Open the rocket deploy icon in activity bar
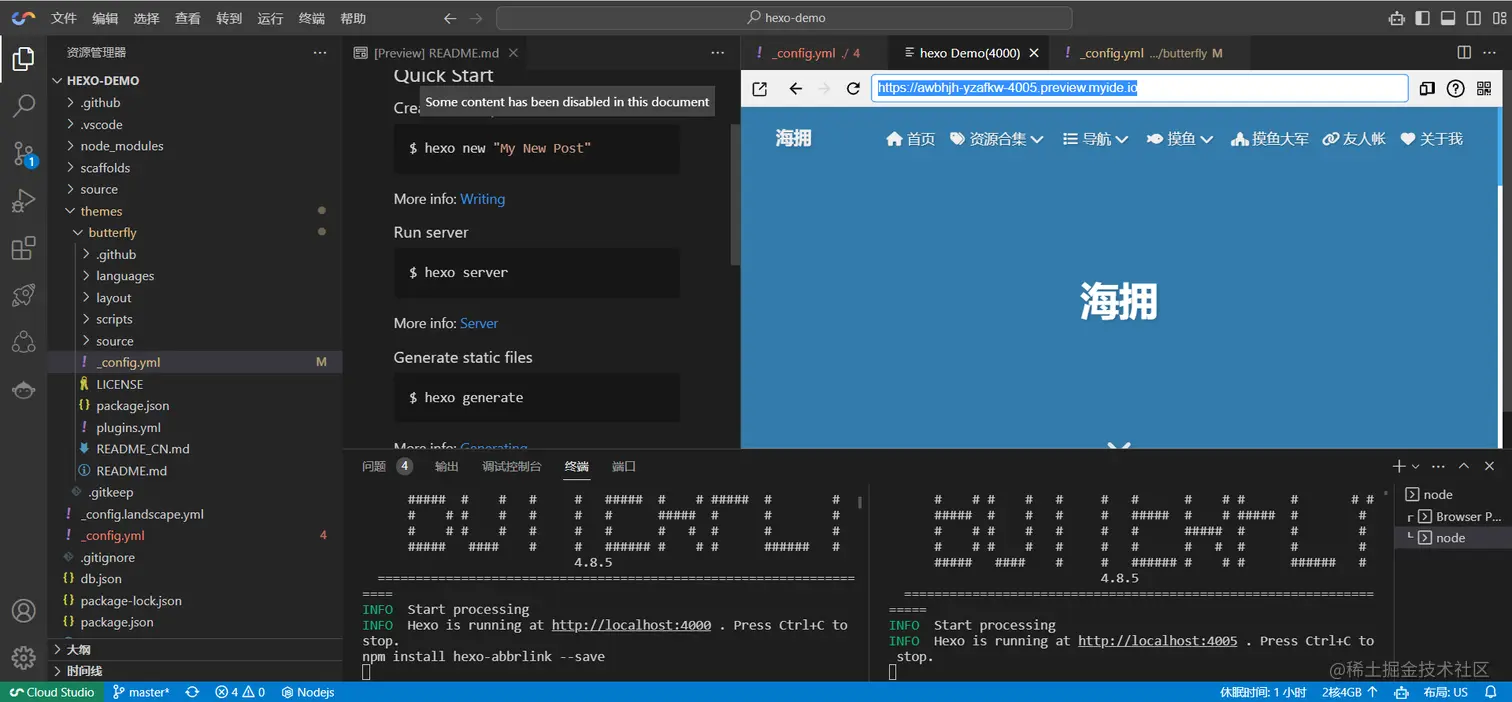Screen dimensions: 1512x702 (23, 296)
